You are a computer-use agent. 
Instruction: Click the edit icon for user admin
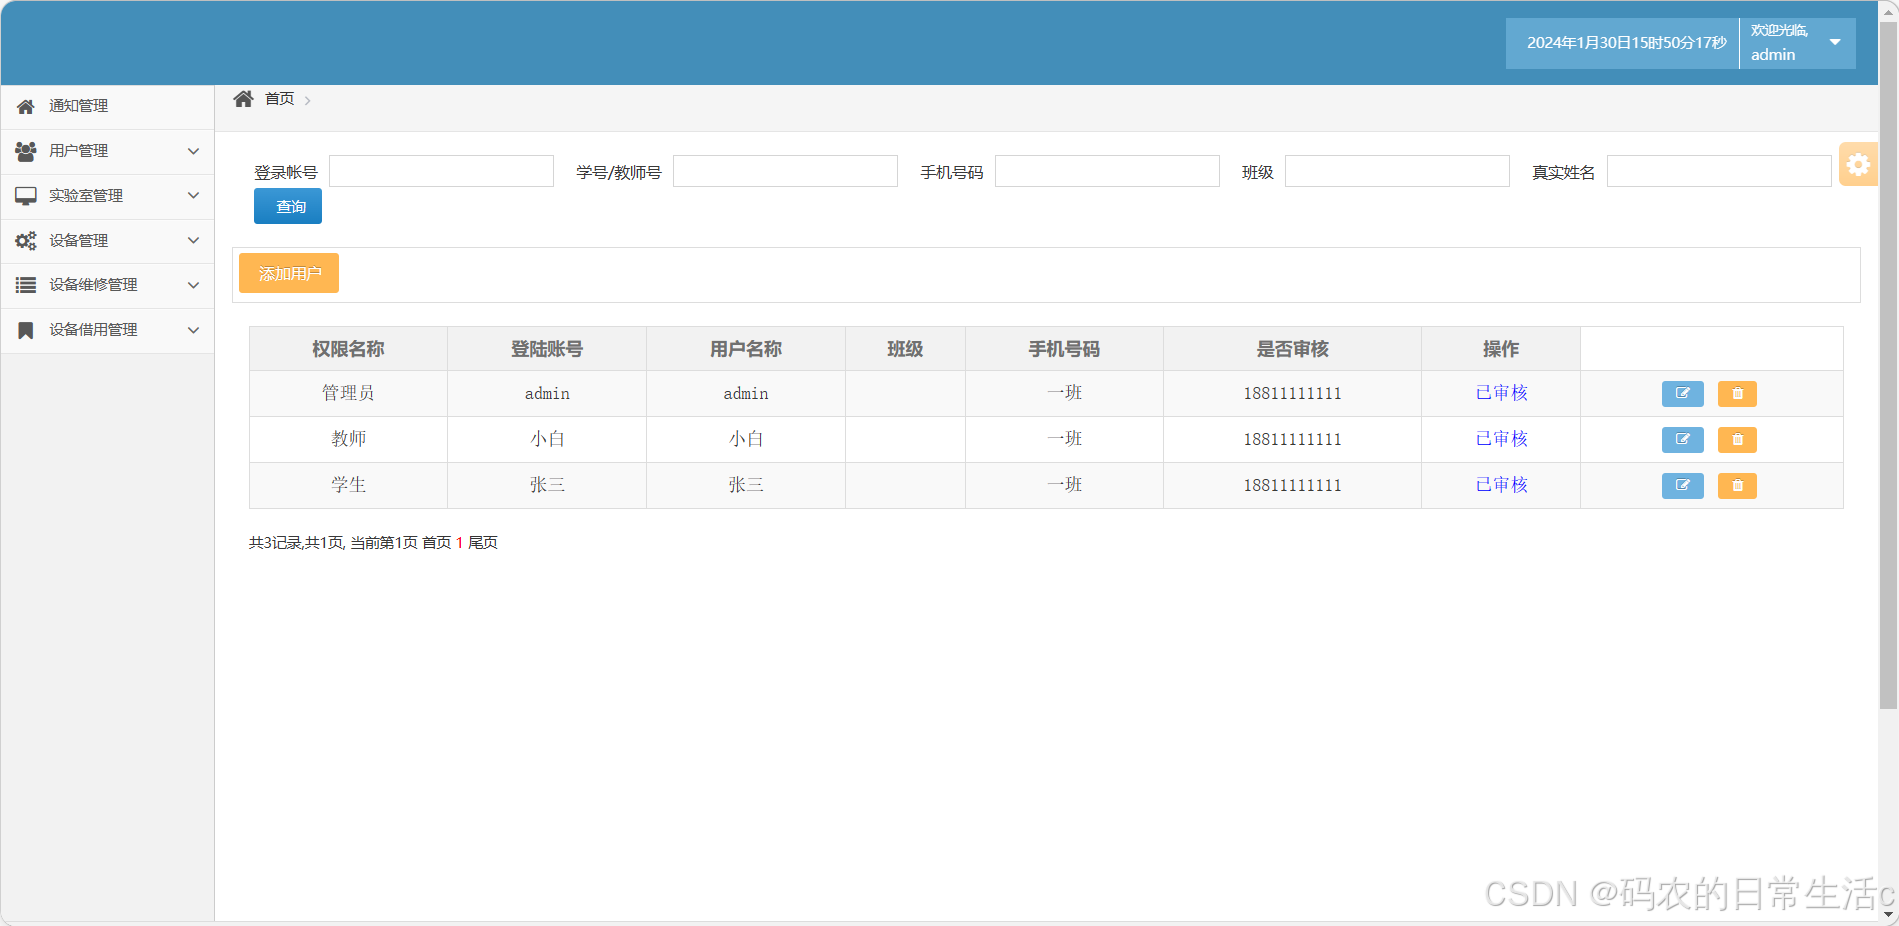(1682, 393)
